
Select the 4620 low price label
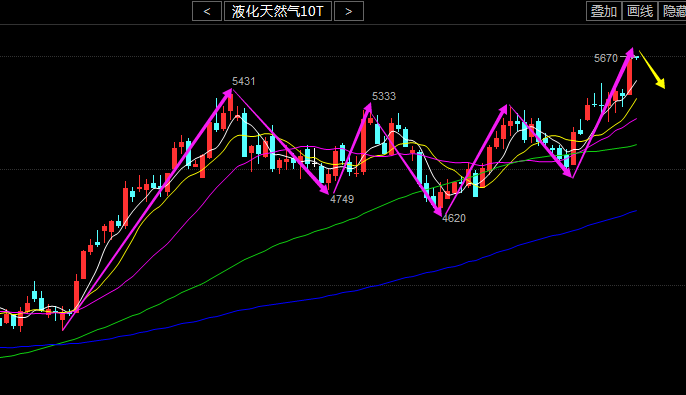click(454, 218)
